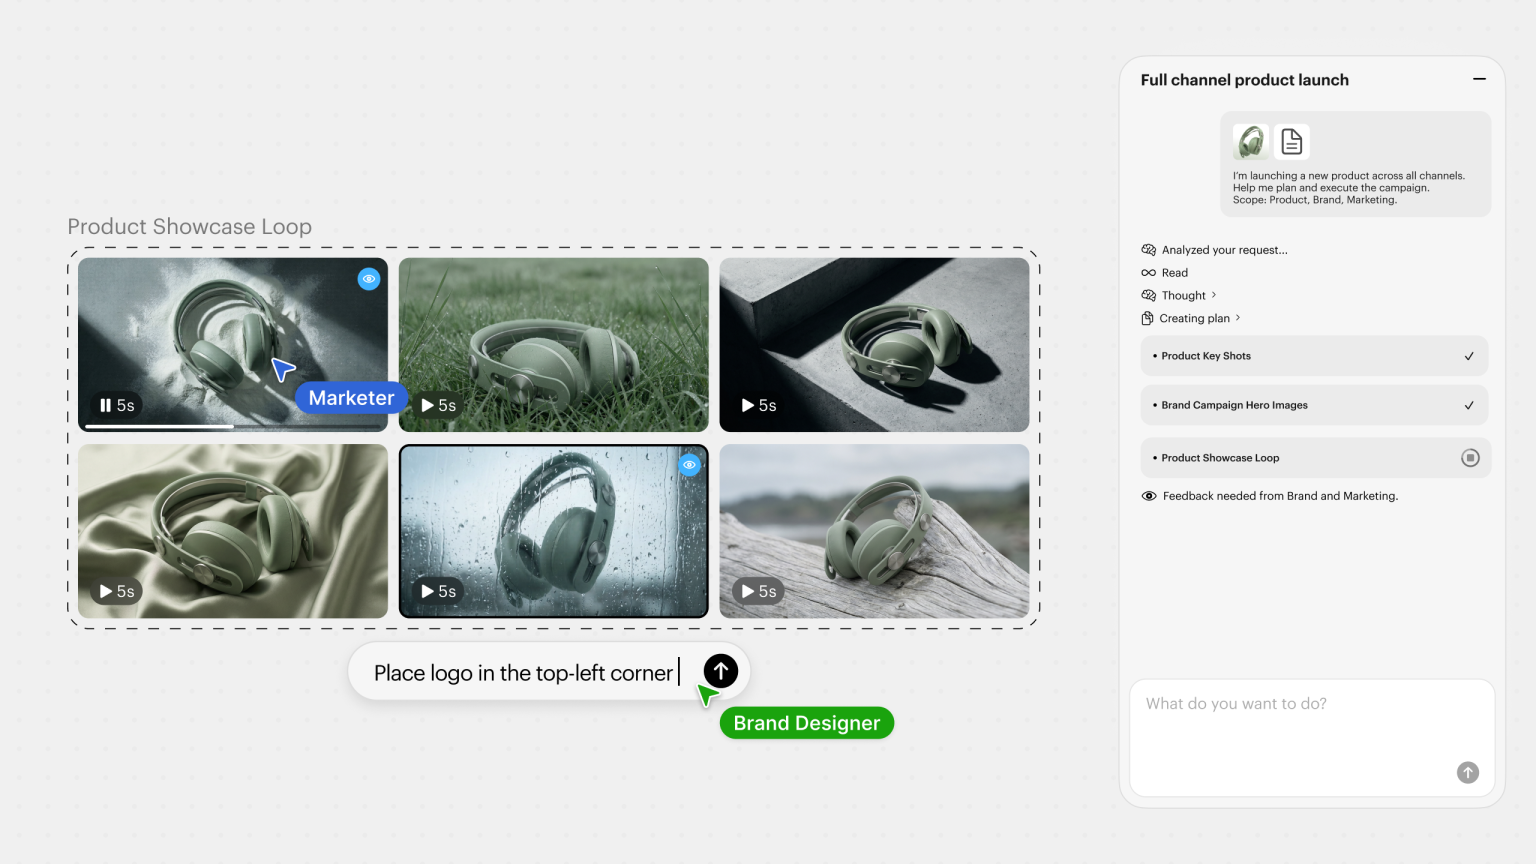
Task: Submit the logo placement prompt with the arrow button
Action: coord(718,671)
